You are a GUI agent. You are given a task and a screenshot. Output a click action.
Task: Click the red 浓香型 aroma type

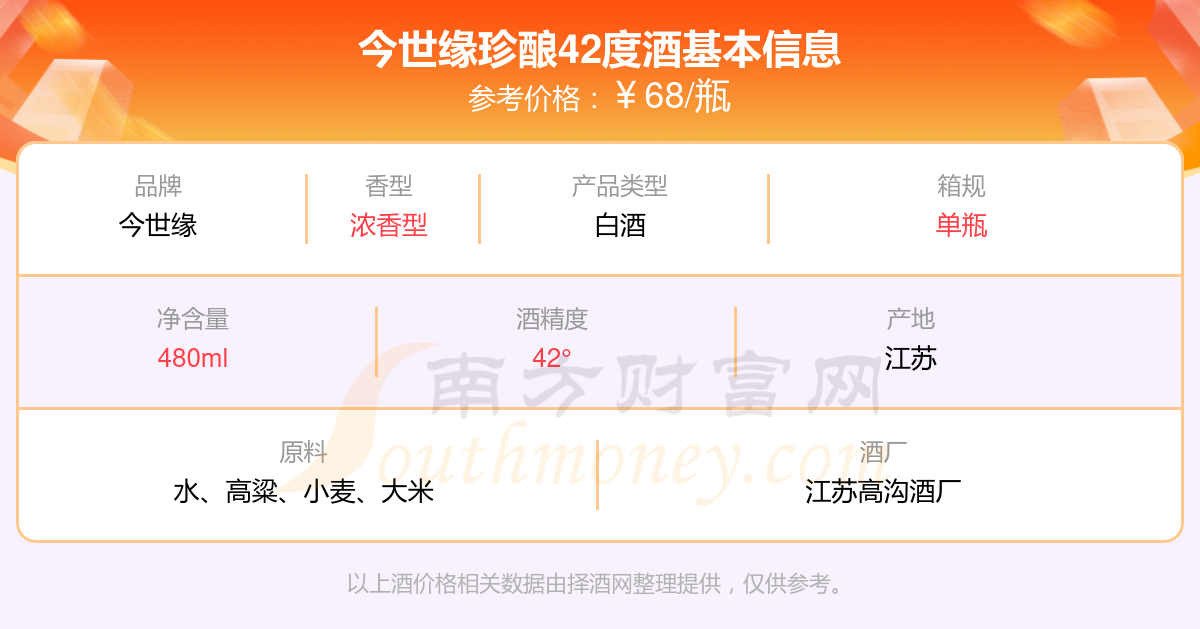click(x=389, y=225)
